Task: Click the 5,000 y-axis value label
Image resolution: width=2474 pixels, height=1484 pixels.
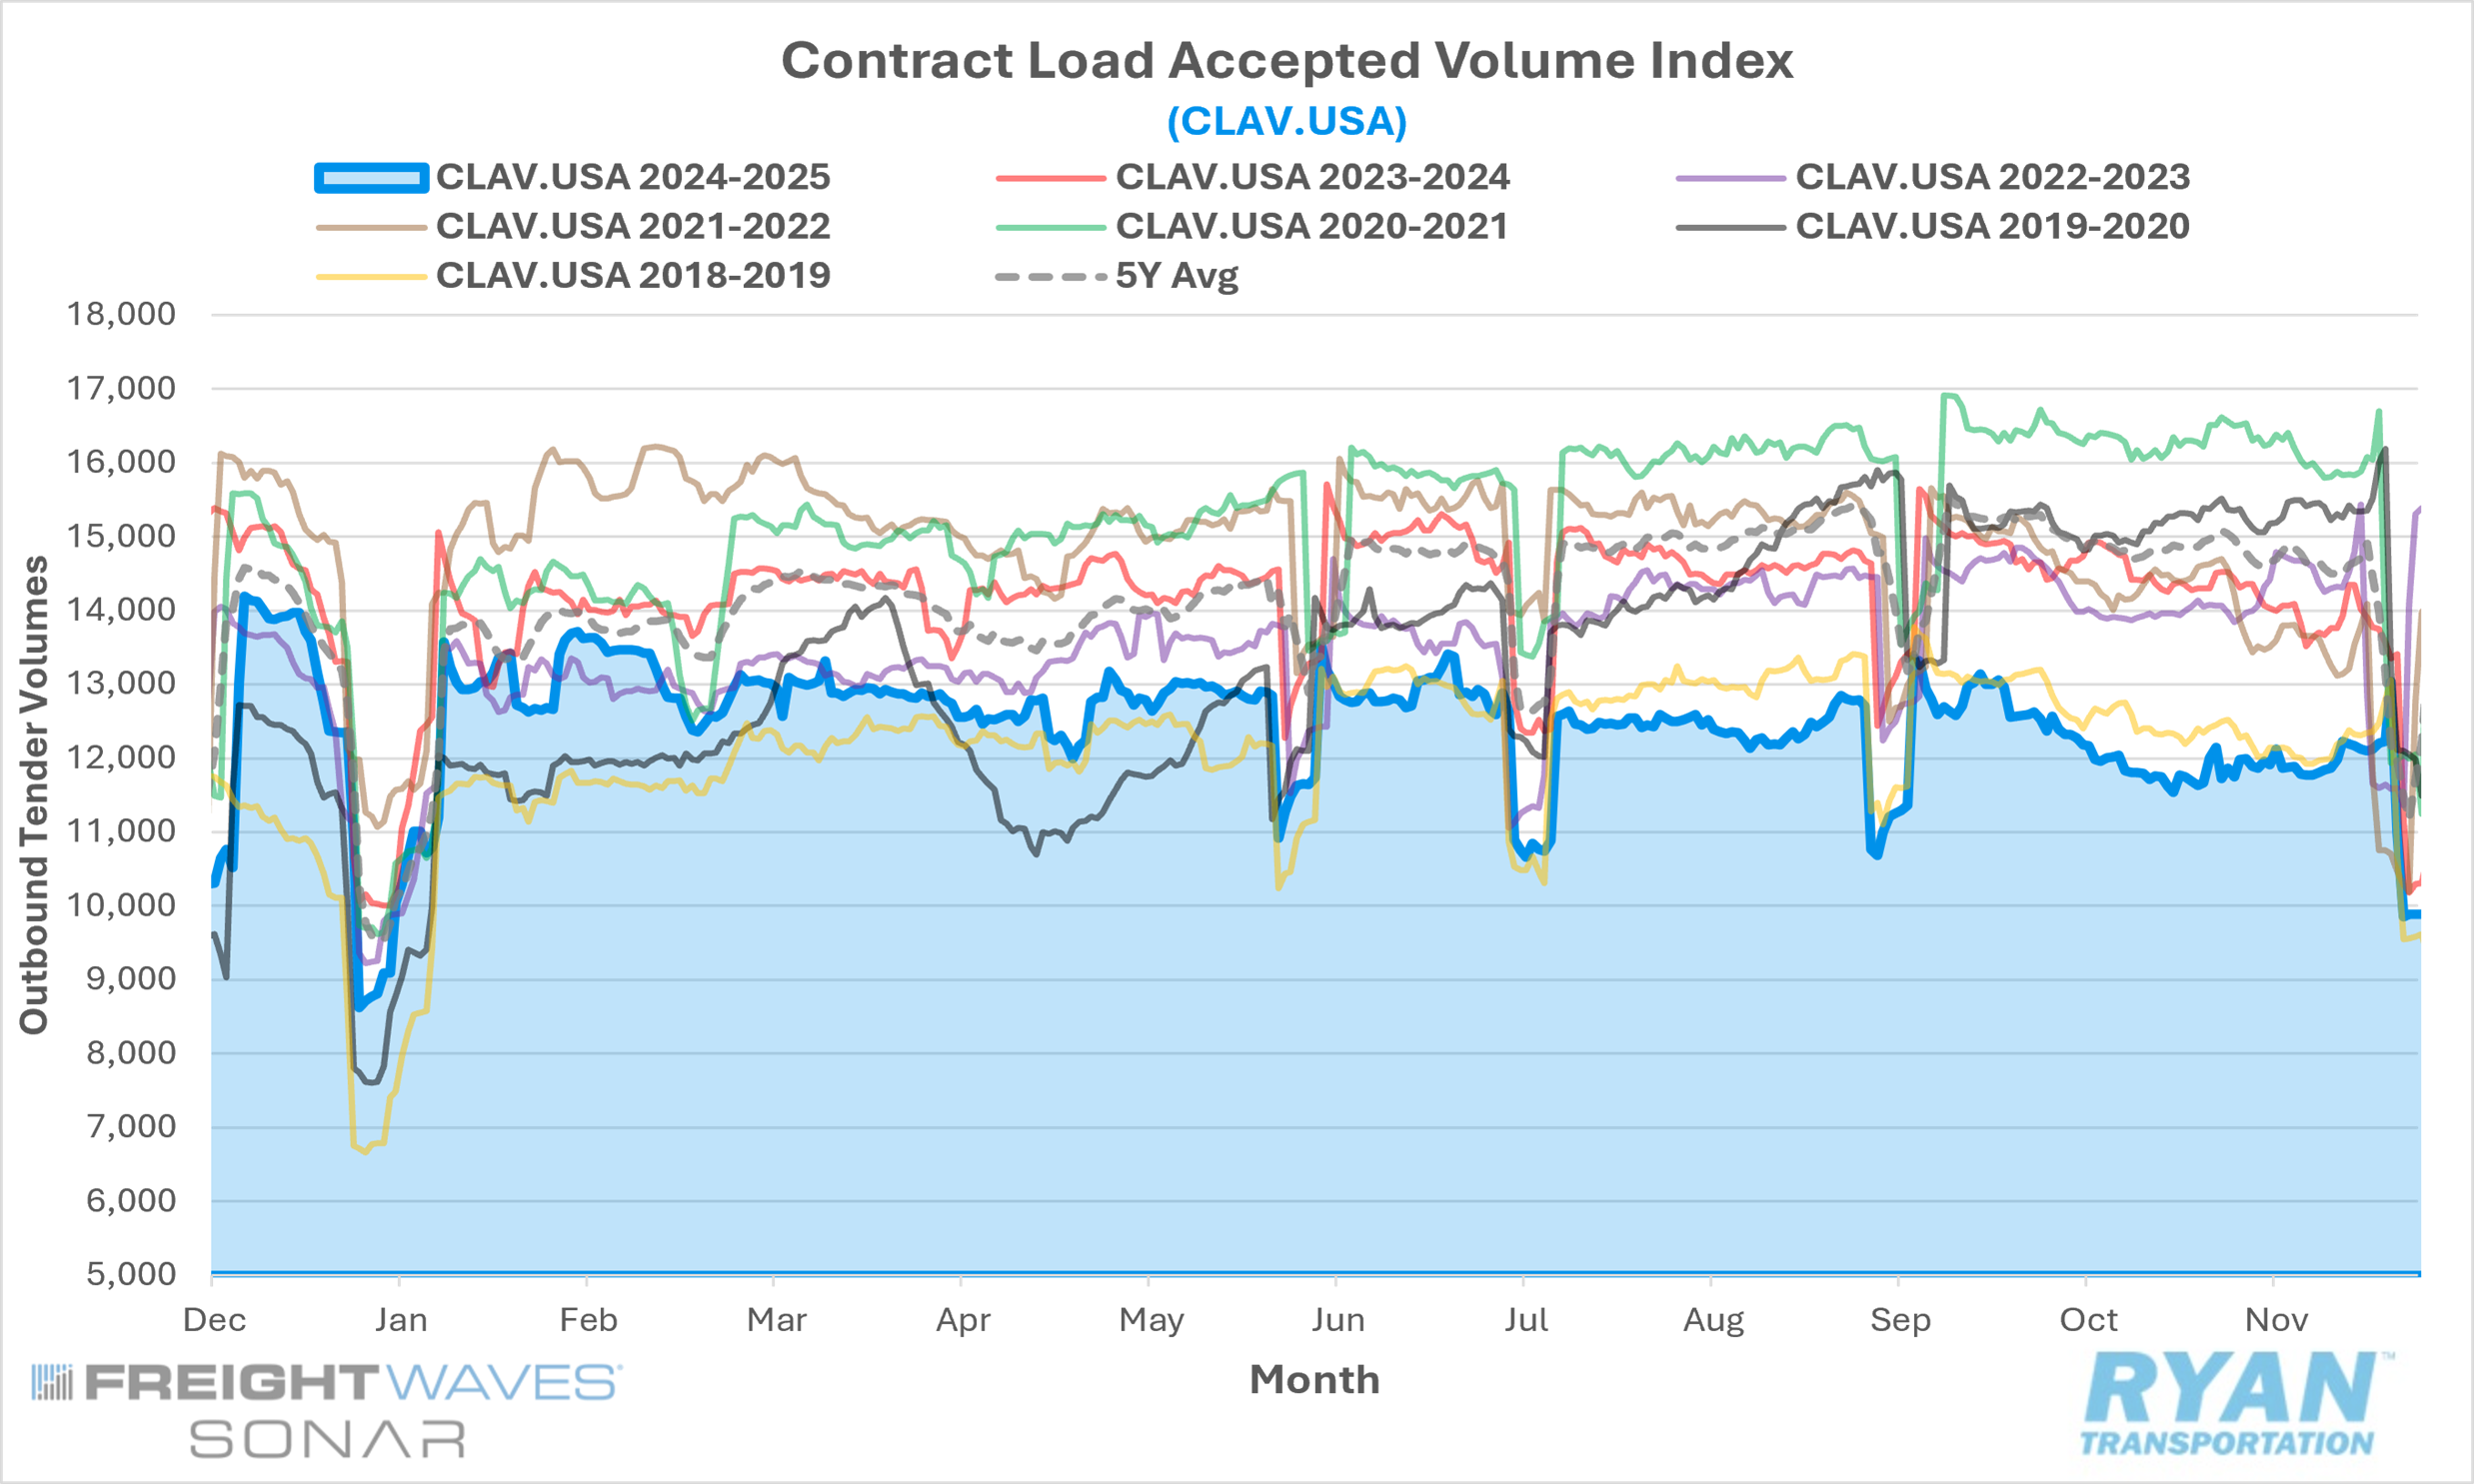Action: tap(130, 1274)
